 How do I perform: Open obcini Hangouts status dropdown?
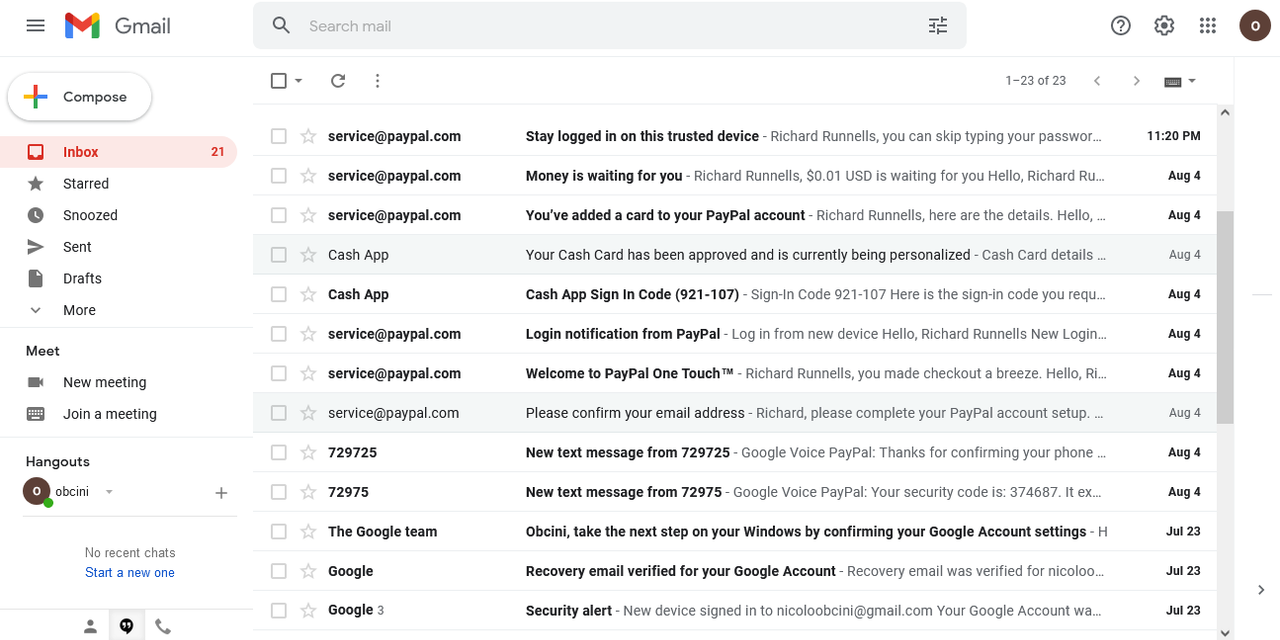[109, 492]
